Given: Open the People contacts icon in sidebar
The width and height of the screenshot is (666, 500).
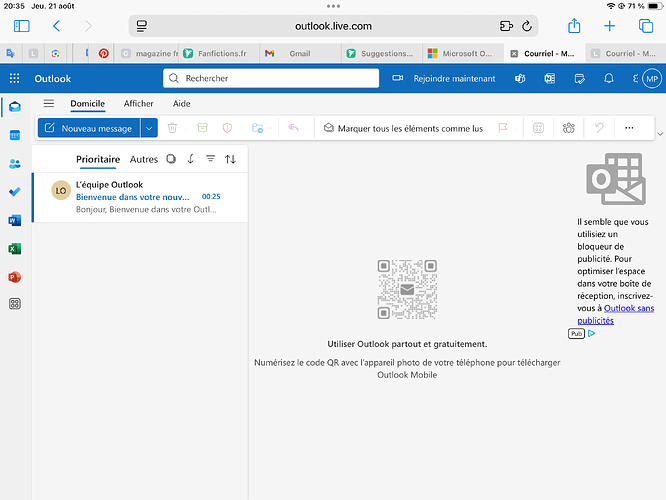Looking at the screenshot, I should (x=14, y=163).
